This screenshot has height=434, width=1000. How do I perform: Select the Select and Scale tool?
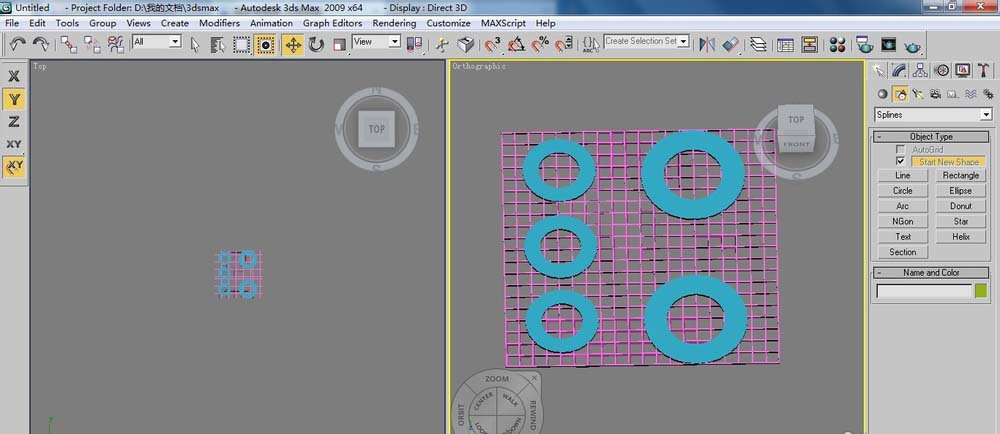click(340, 44)
